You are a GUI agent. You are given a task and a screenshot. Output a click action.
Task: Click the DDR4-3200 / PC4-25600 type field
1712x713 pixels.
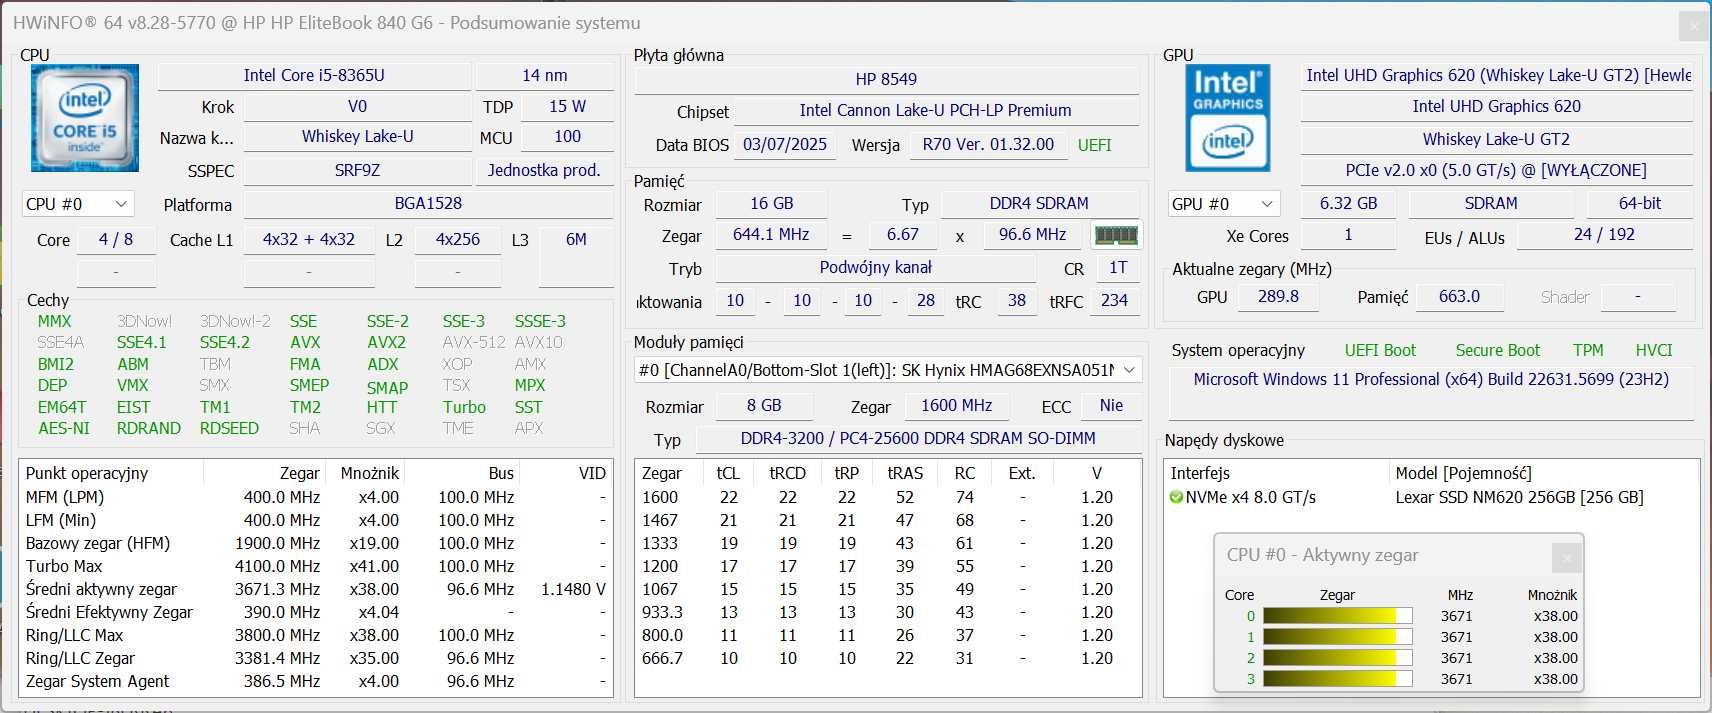tap(918, 439)
